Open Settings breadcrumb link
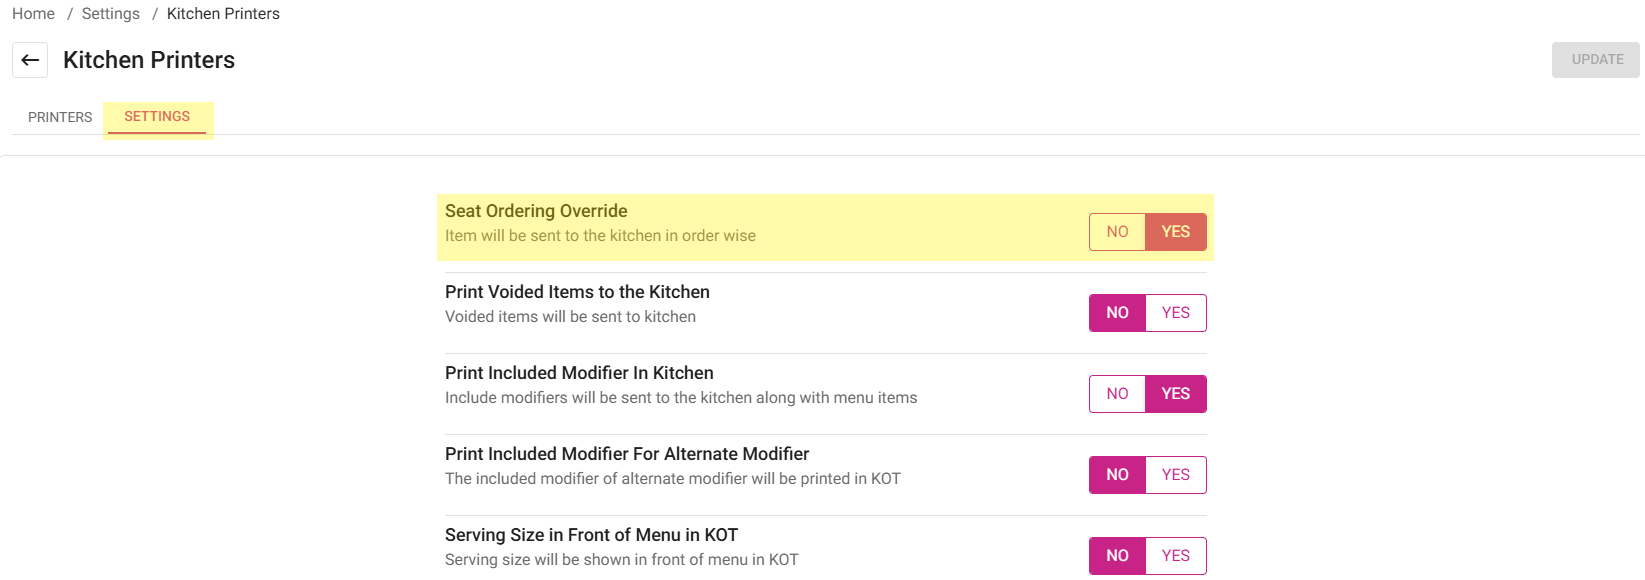The image size is (1645, 580). coord(110,14)
